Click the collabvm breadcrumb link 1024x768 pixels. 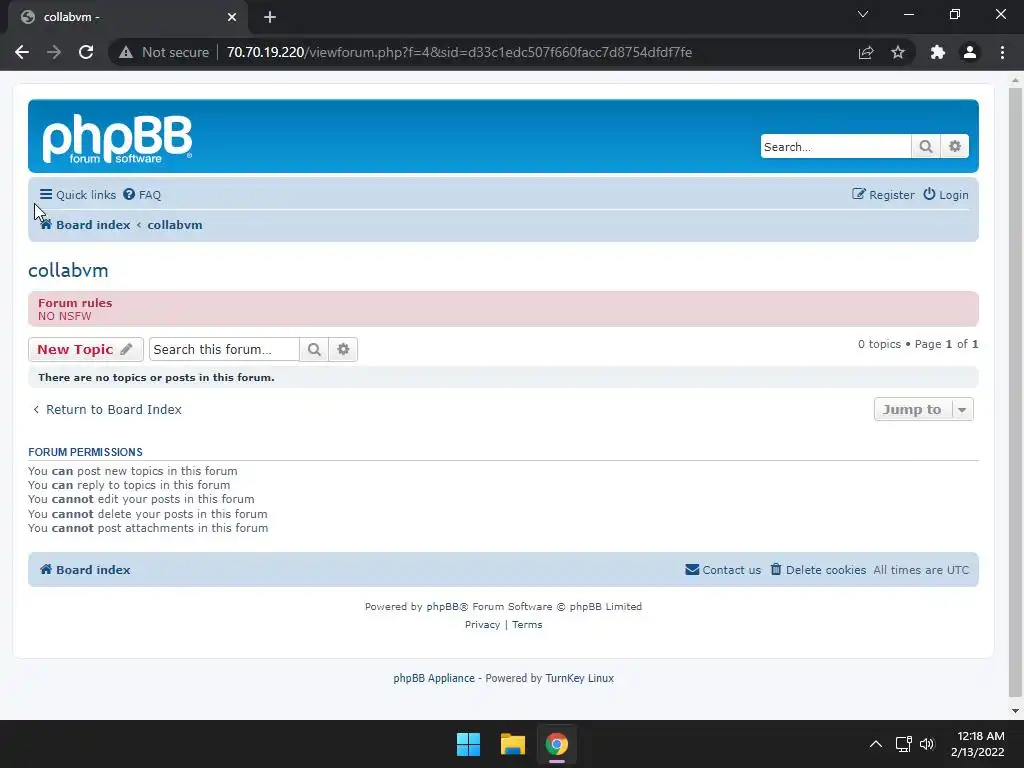click(175, 225)
